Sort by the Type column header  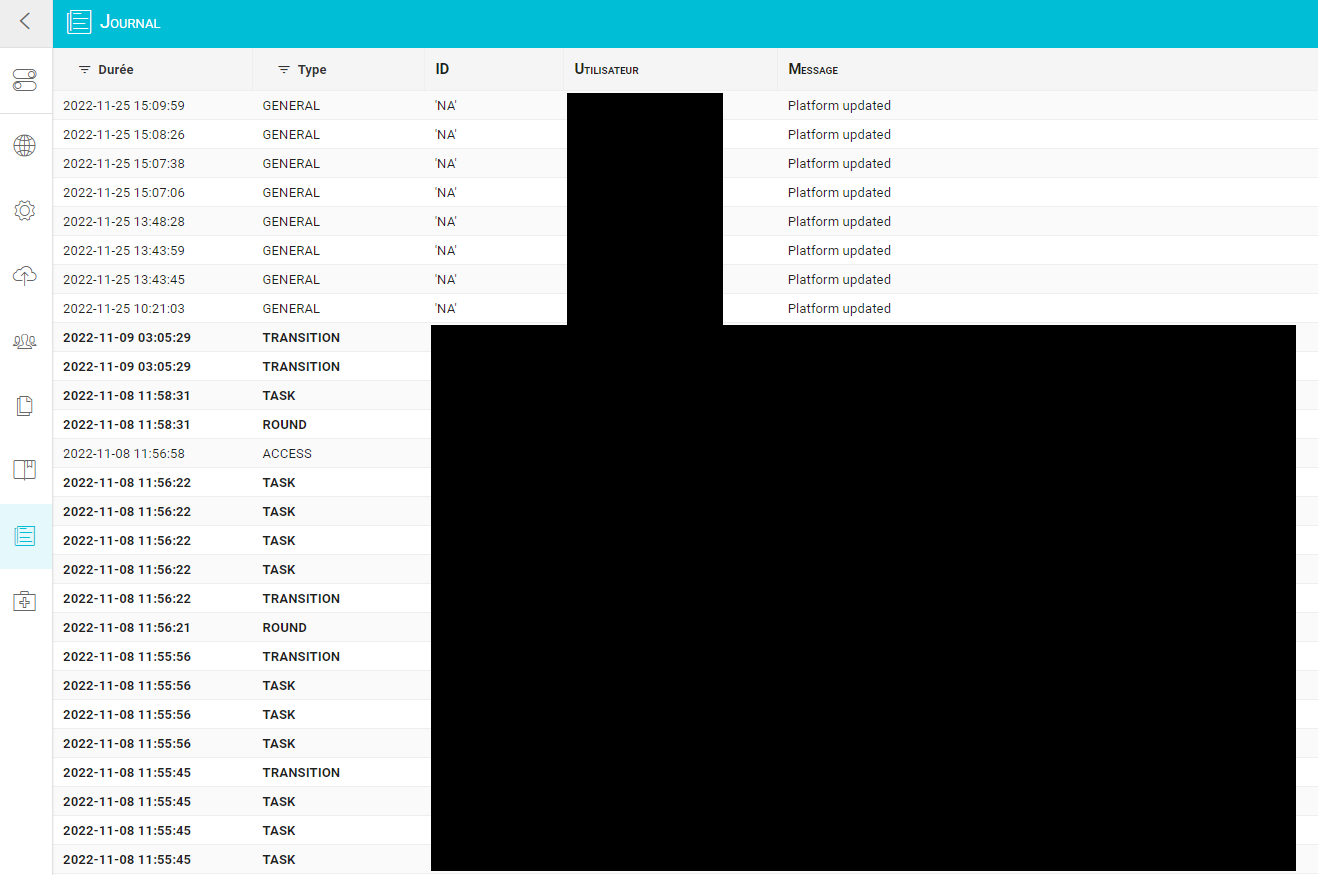click(312, 70)
